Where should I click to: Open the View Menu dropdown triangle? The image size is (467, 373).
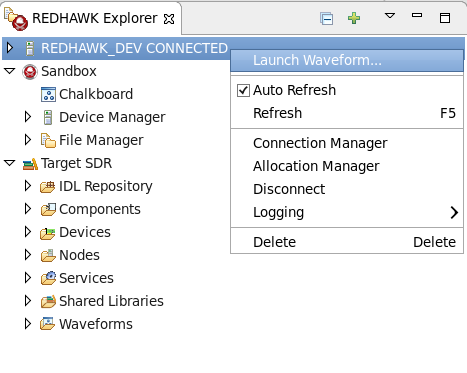[x=390, y=16]
